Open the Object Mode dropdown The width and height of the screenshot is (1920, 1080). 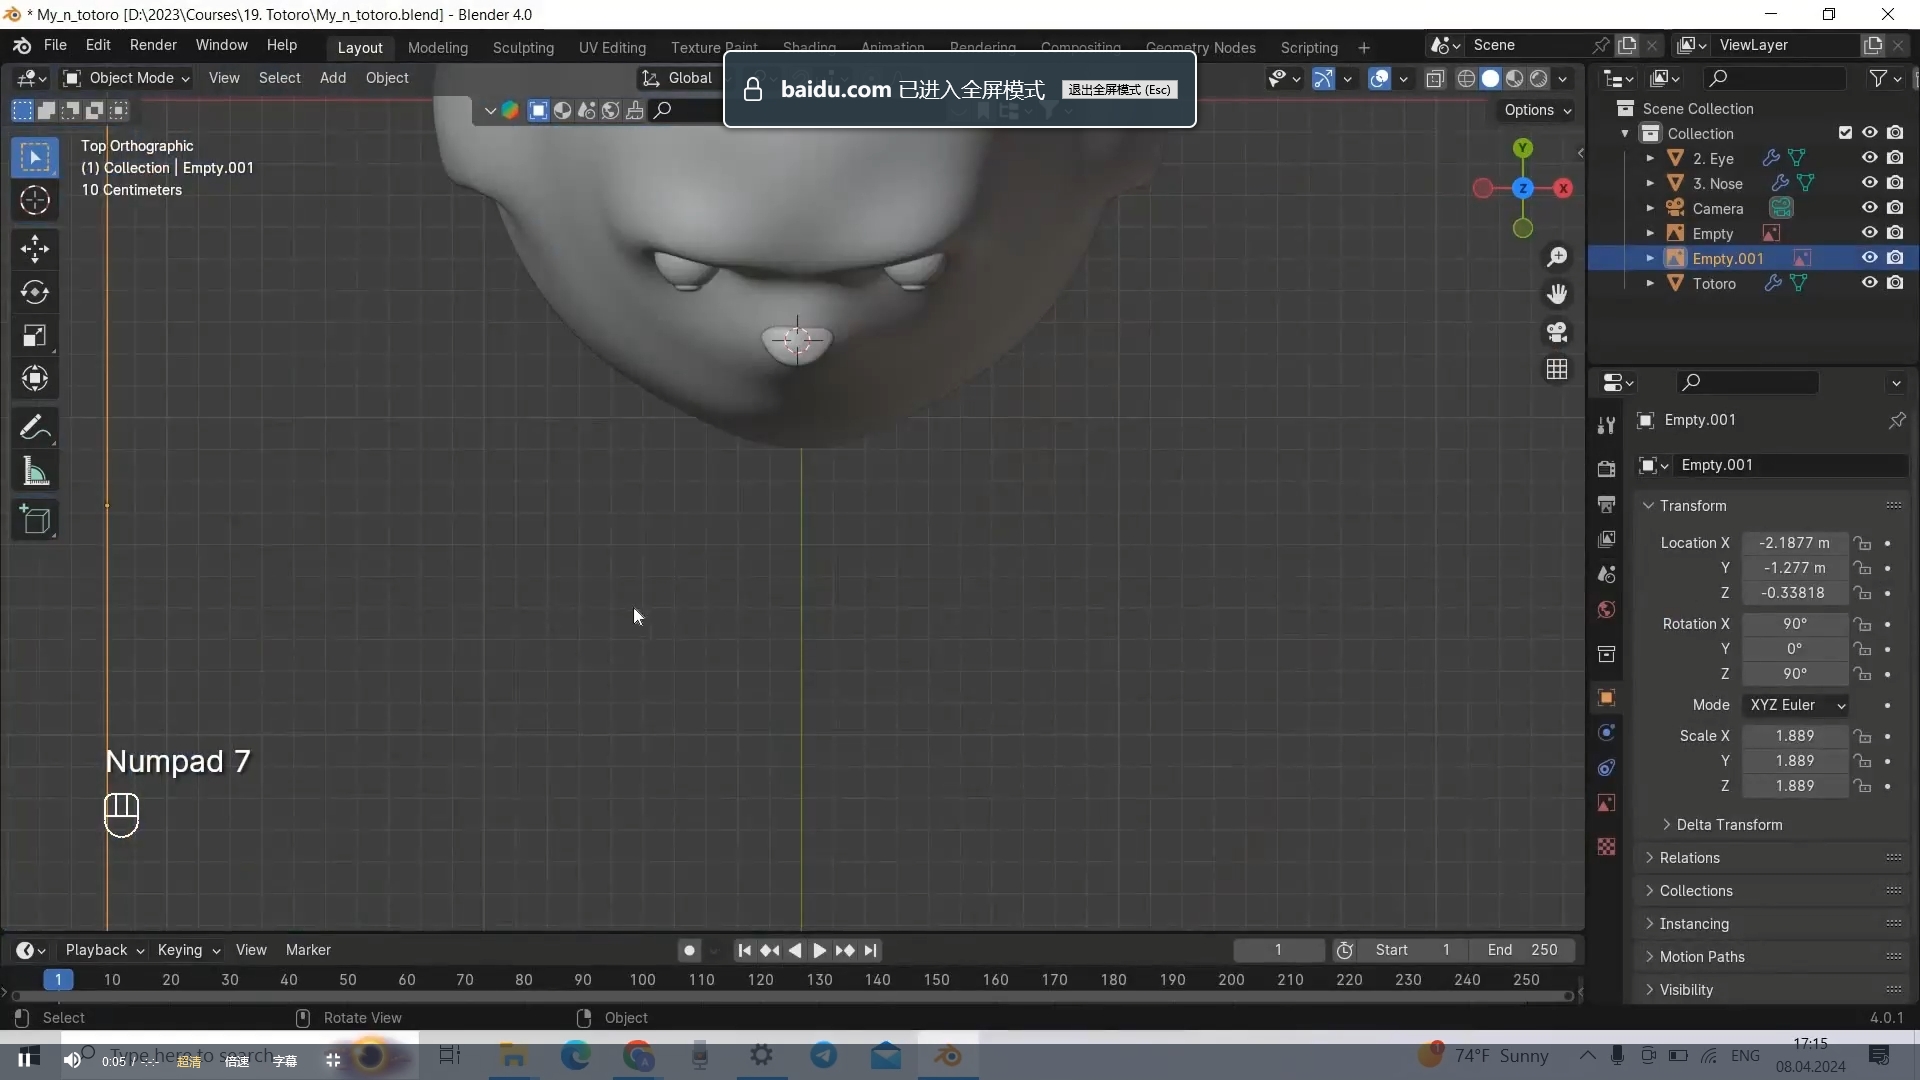pos(126,78)
